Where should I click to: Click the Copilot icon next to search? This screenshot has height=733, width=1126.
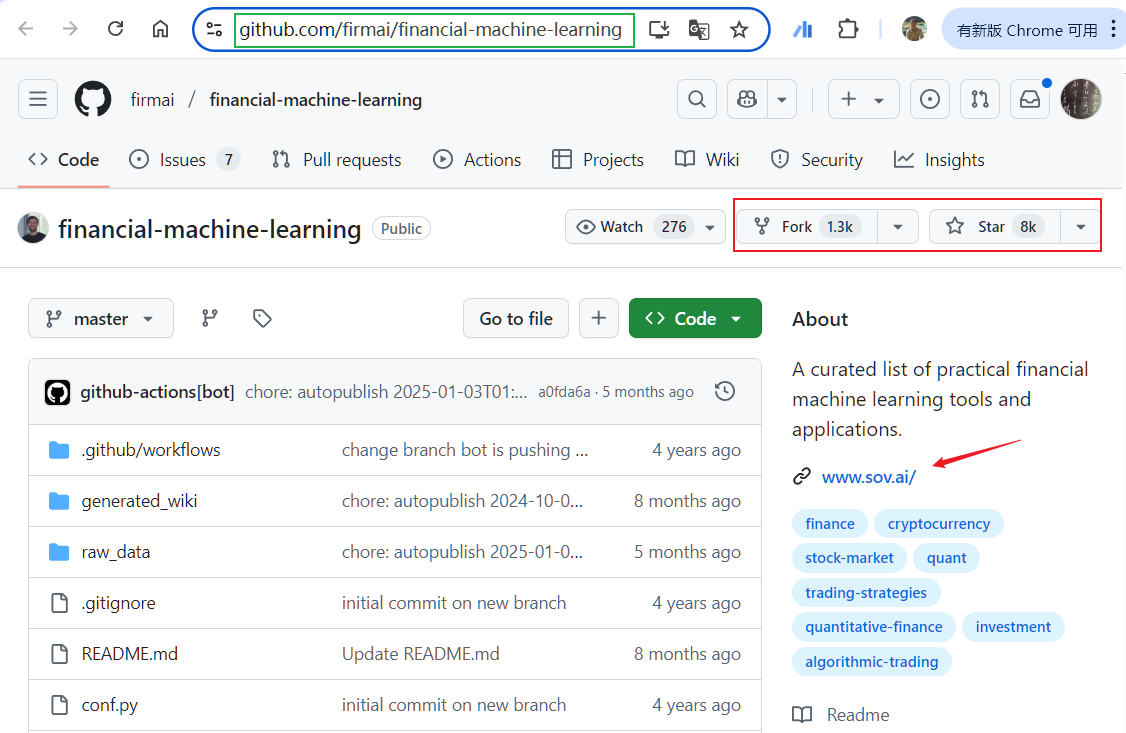[745, 99]
